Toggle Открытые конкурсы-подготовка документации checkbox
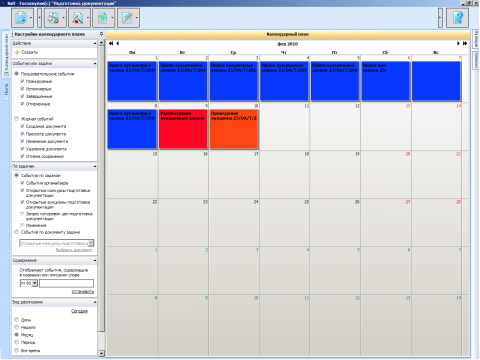 click(x=22, y=191)
